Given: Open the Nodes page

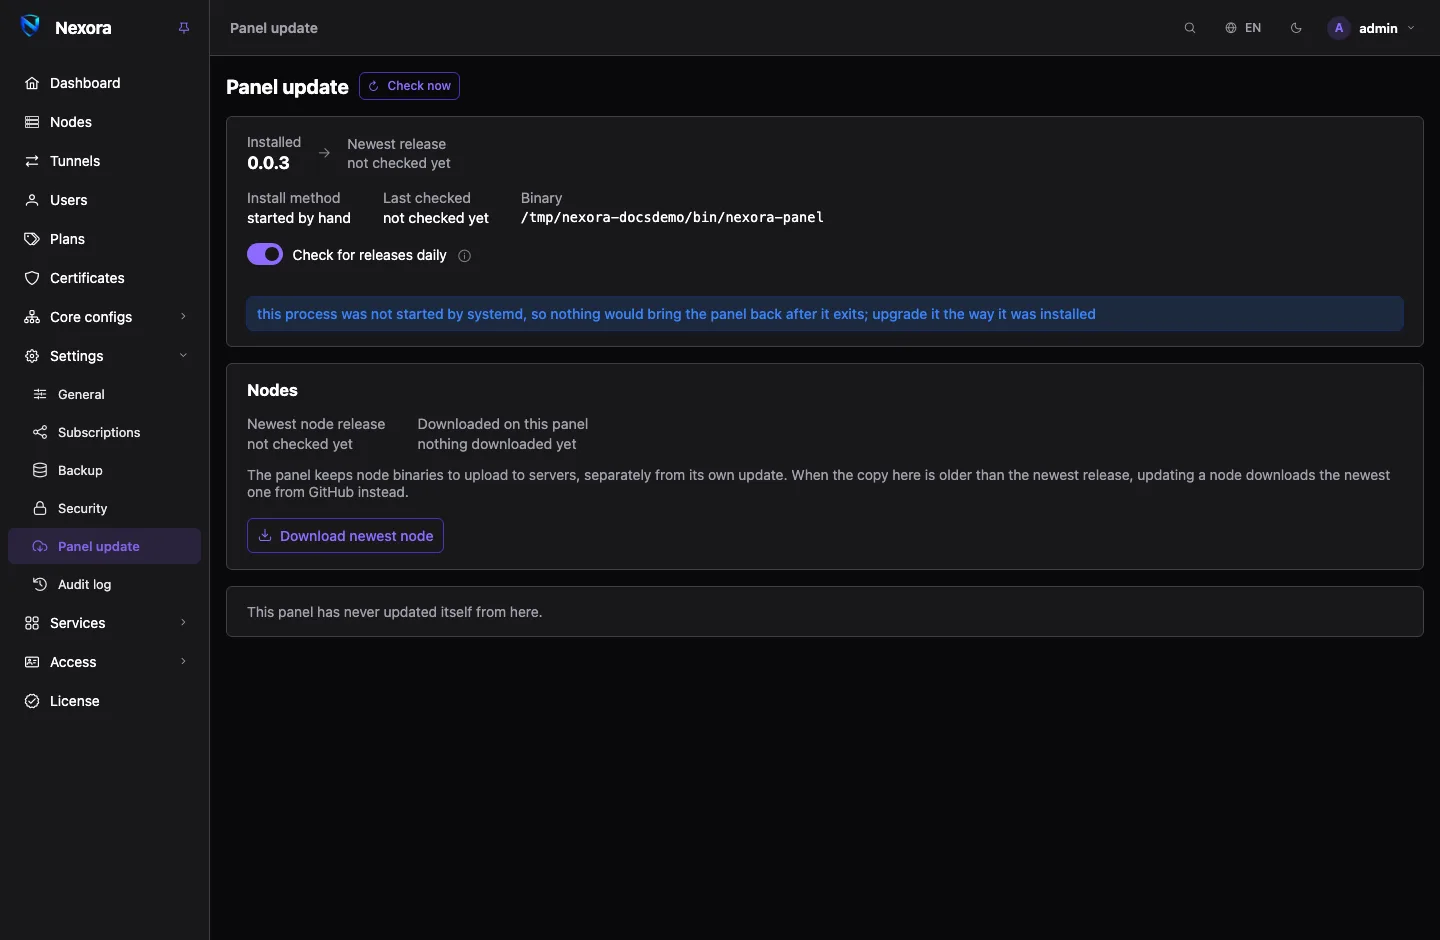Looking at the screenshot, I should [x=105, y=122].
